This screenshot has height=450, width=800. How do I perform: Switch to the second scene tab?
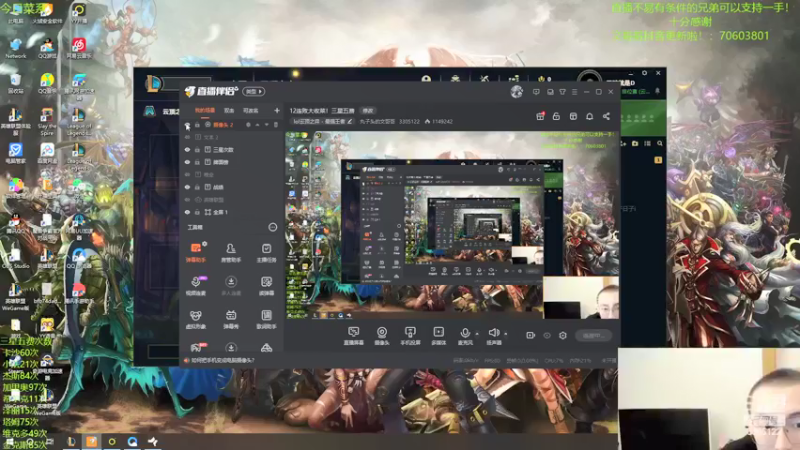pyautogui.click(x=229, y=110)
